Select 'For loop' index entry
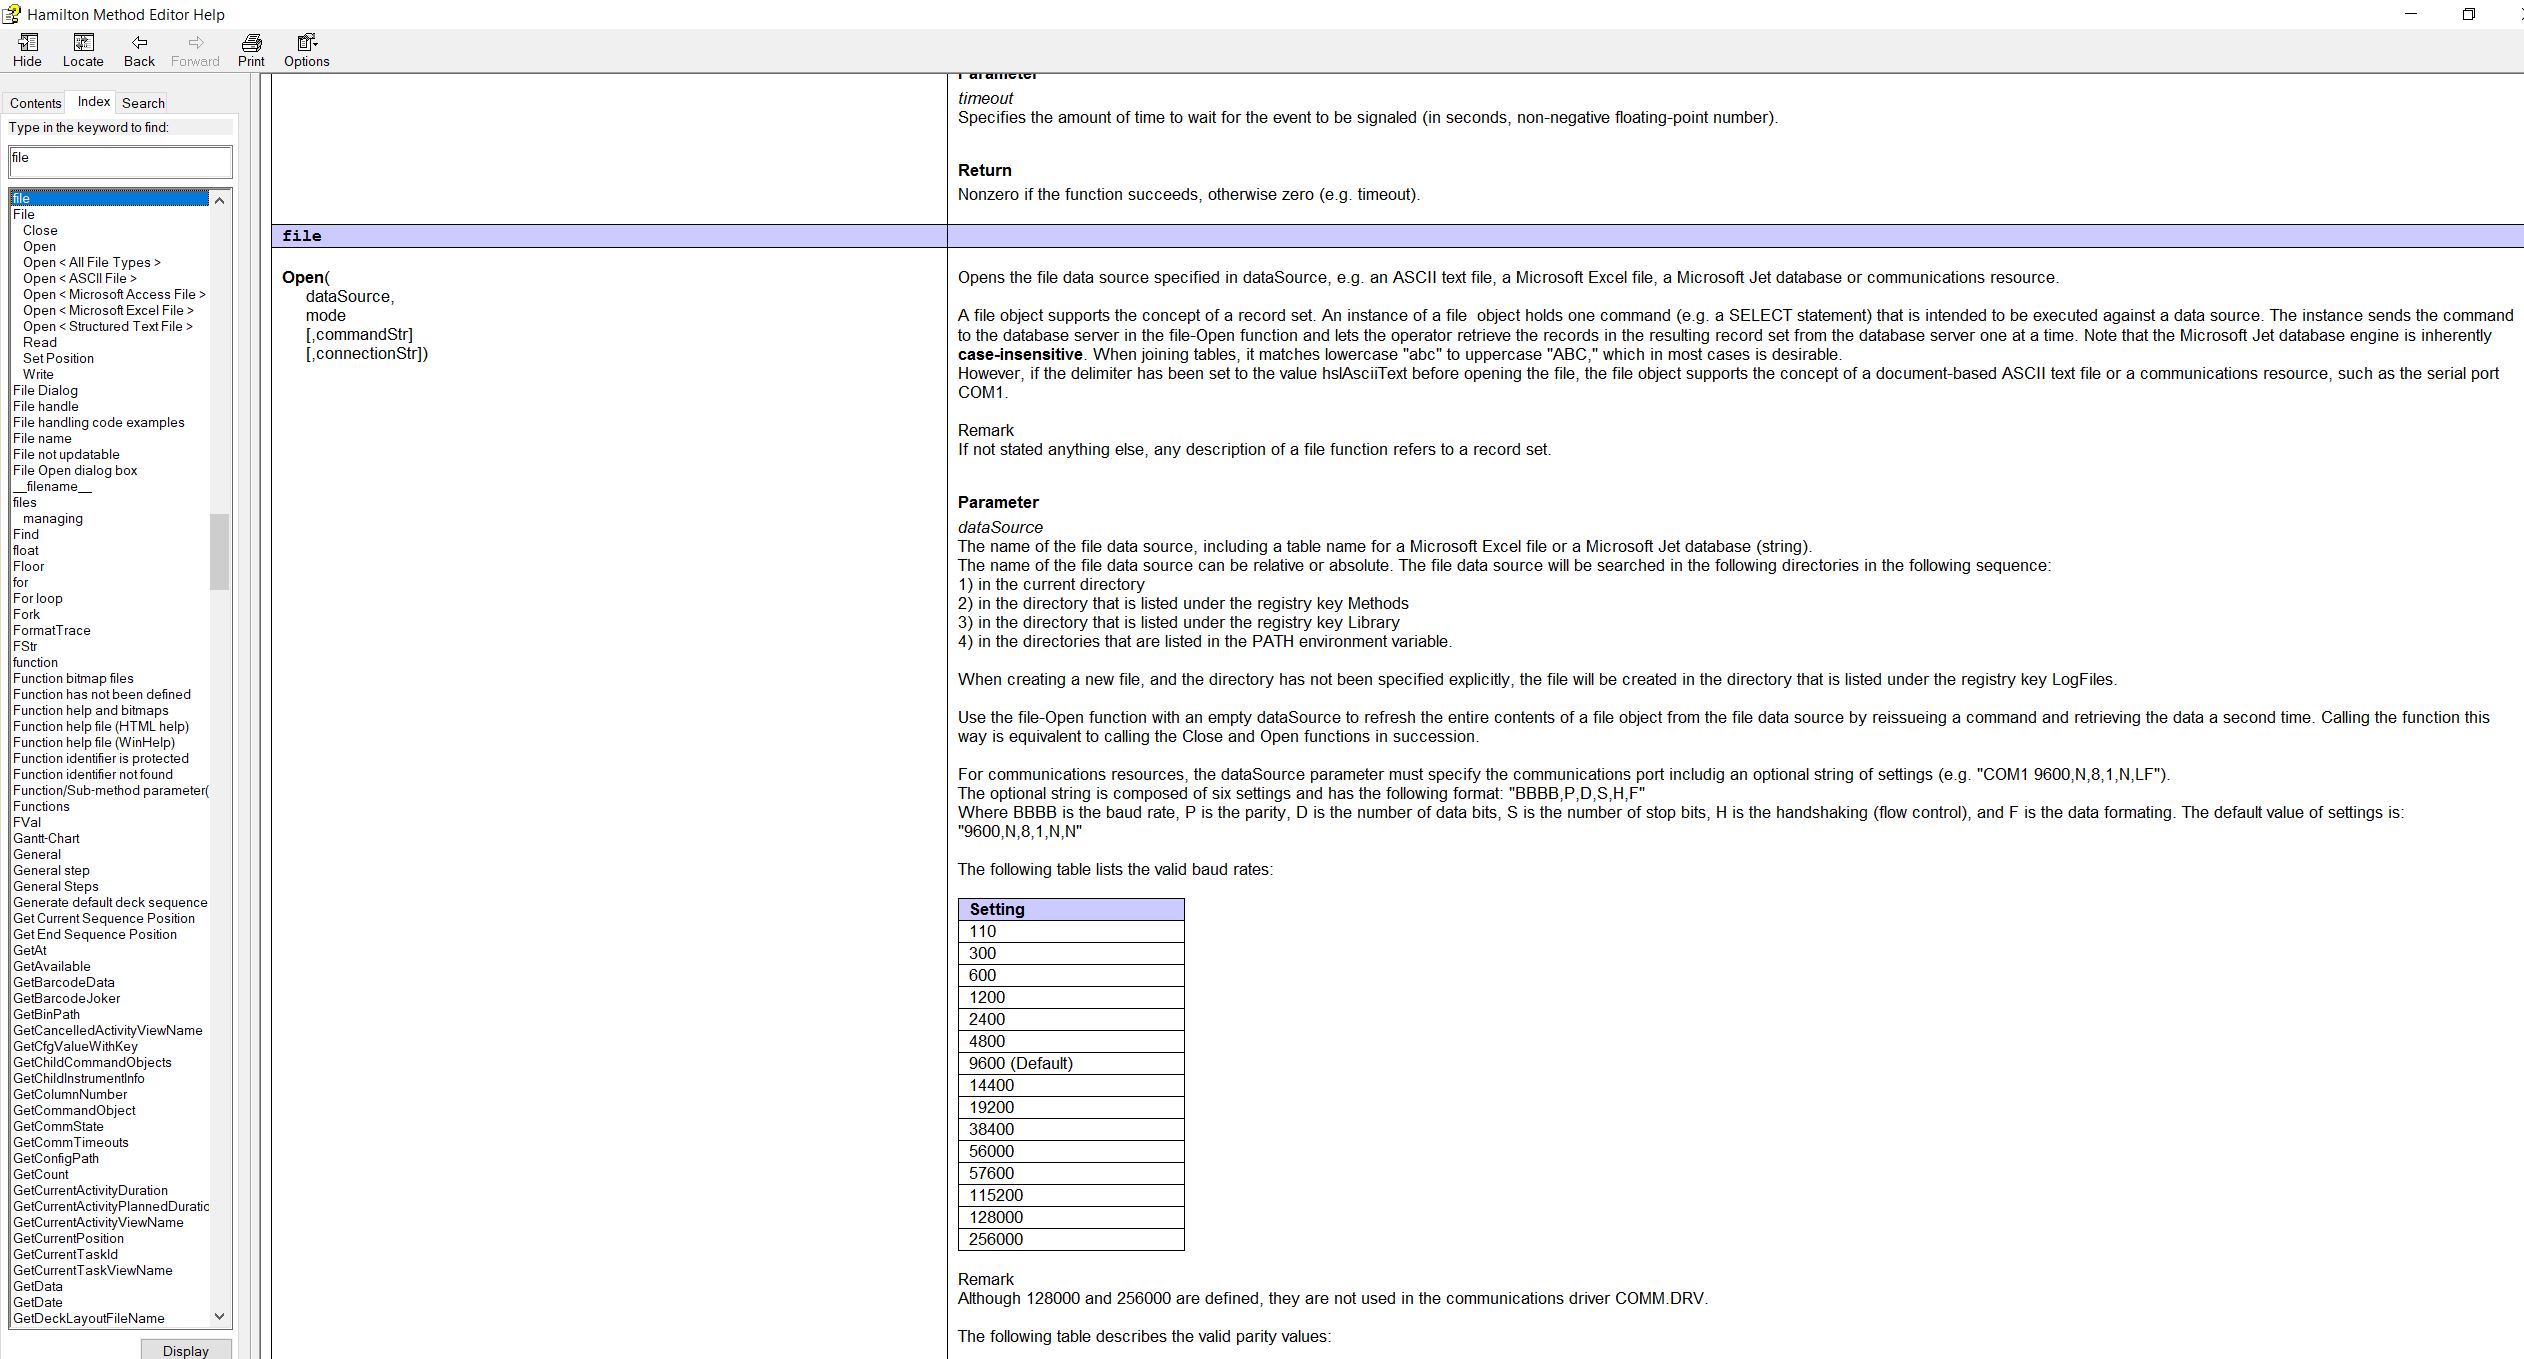Screen dimensions: 2524x1359 point(37,598)
